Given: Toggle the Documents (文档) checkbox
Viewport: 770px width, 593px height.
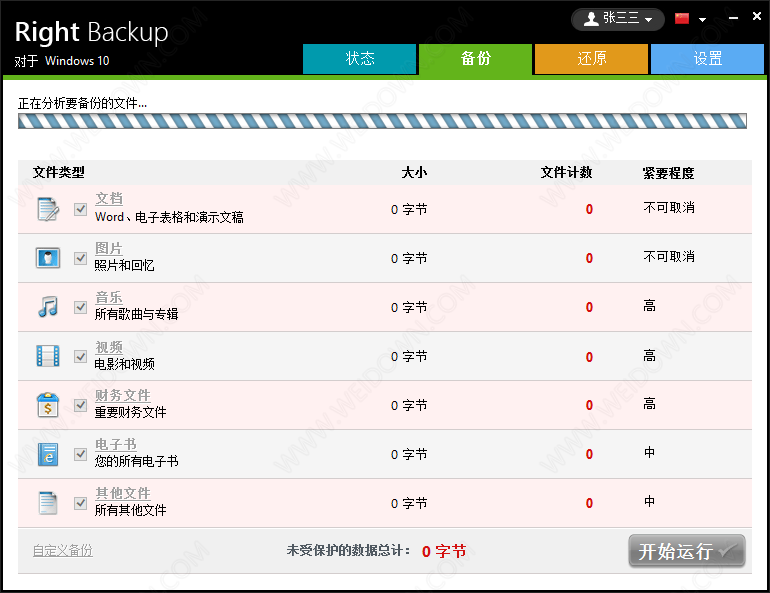Looking at the screenshot, I should (x=81, y=209).
